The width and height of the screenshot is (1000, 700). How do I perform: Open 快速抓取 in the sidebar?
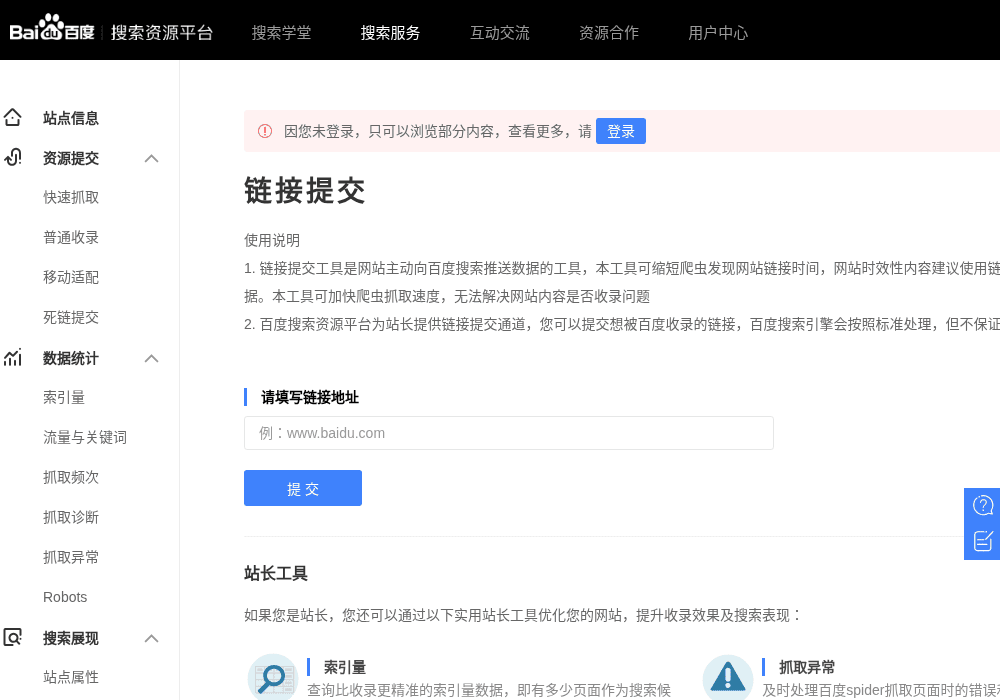pos(71,198)
